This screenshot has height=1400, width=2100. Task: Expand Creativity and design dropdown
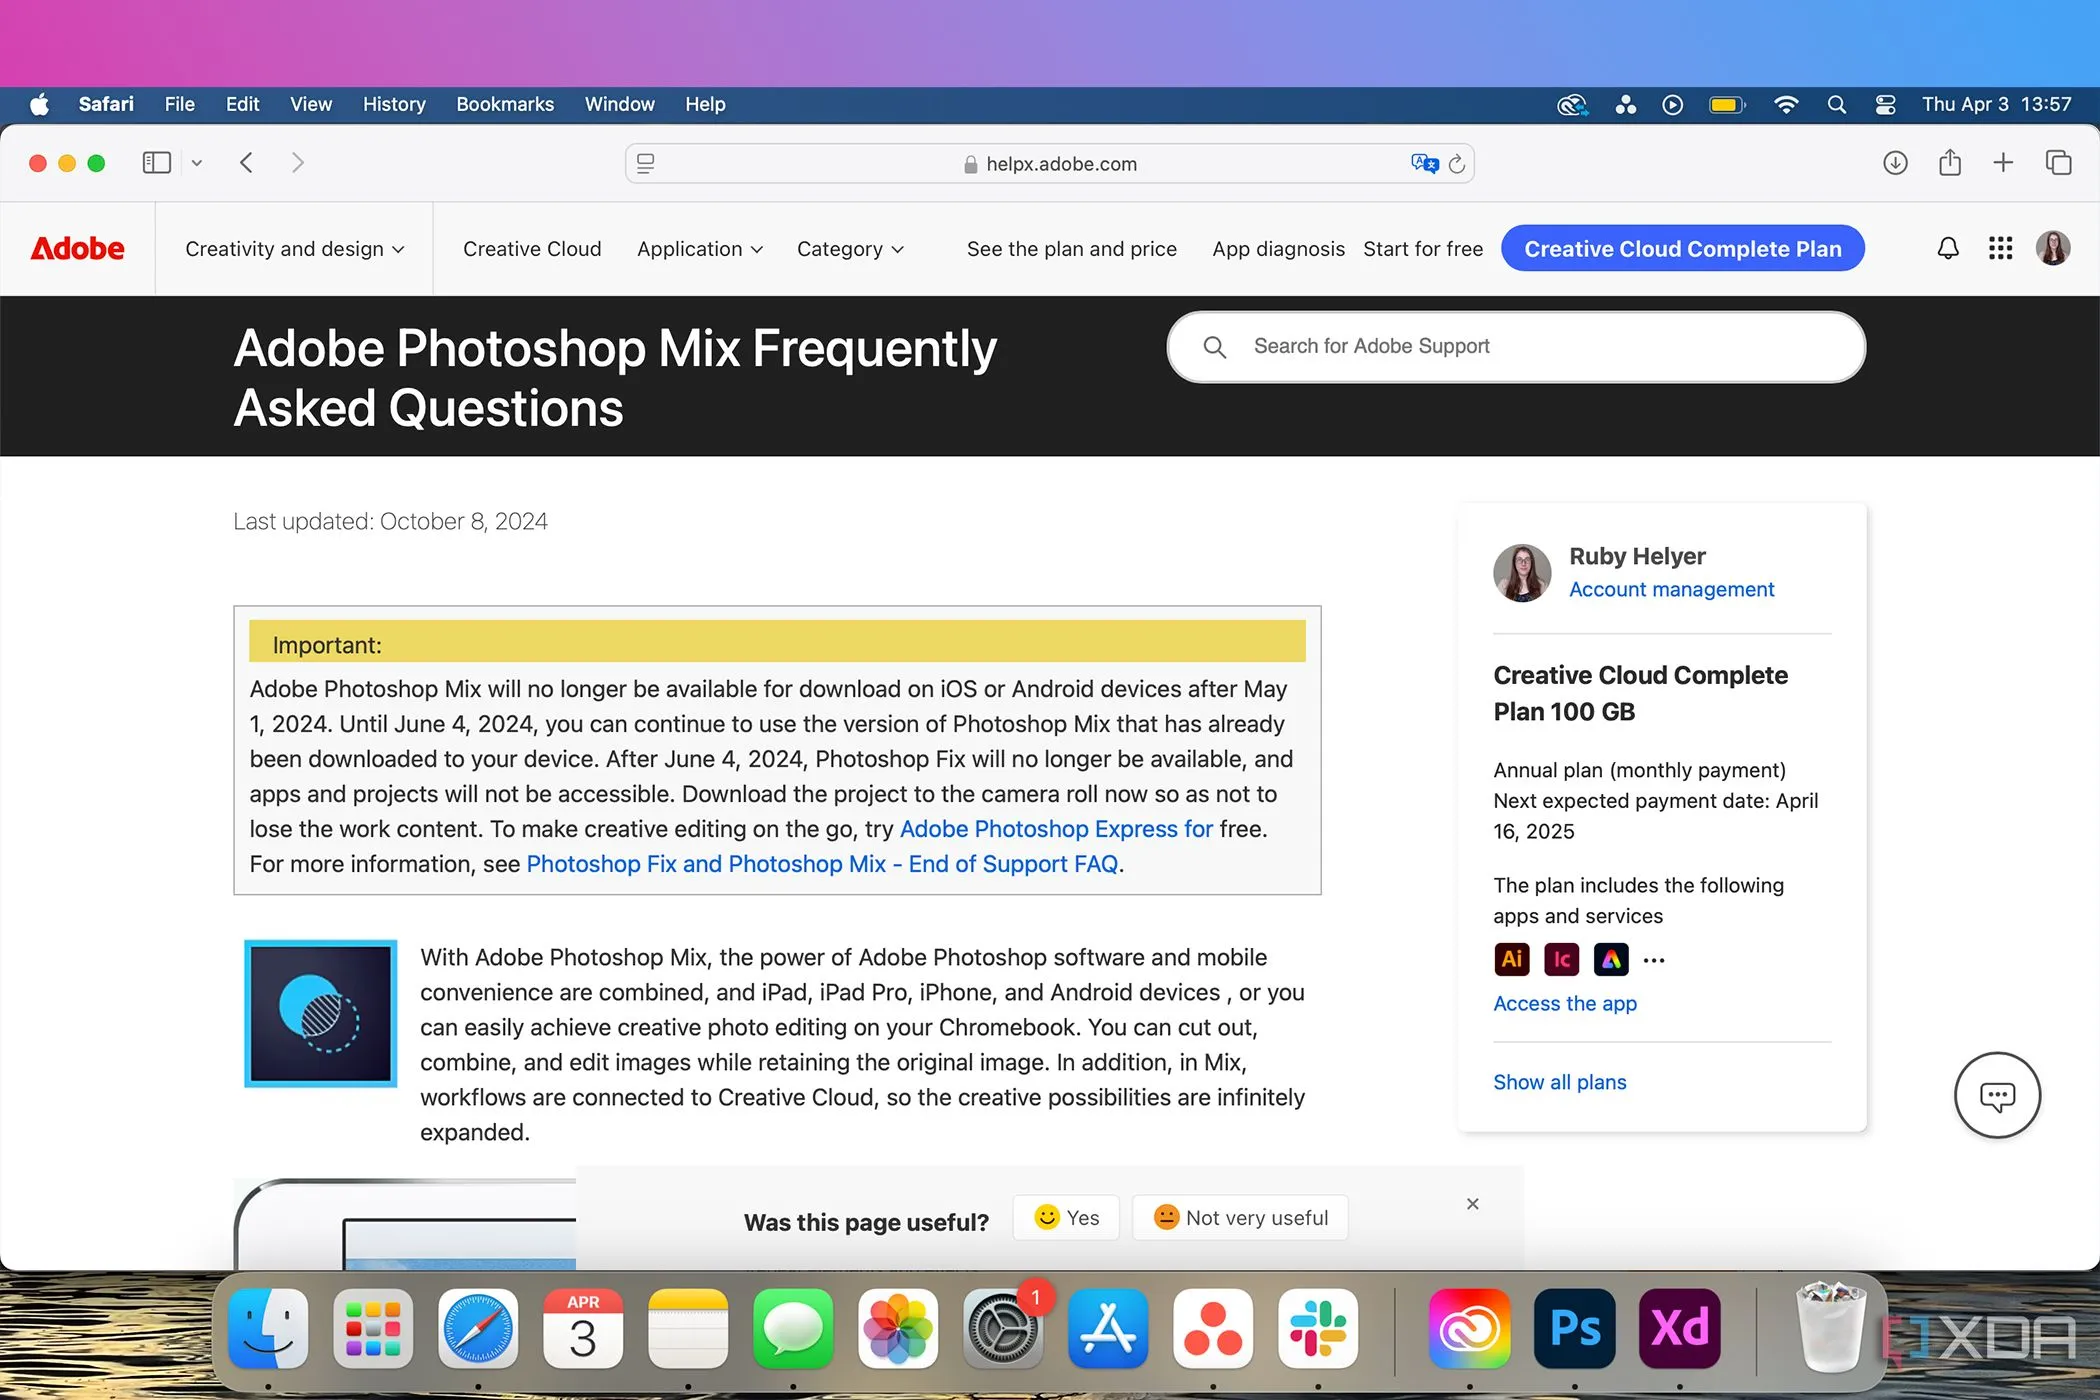point(295,249)
